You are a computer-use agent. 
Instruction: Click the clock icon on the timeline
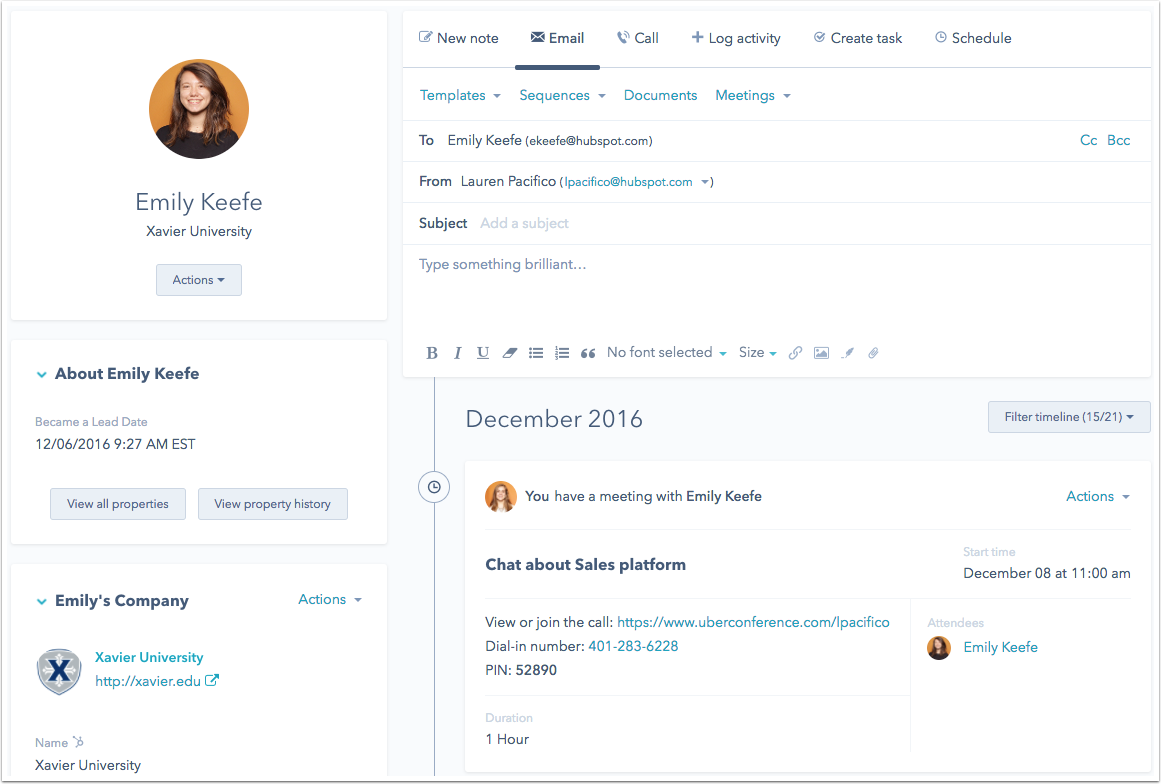point(434,487)
